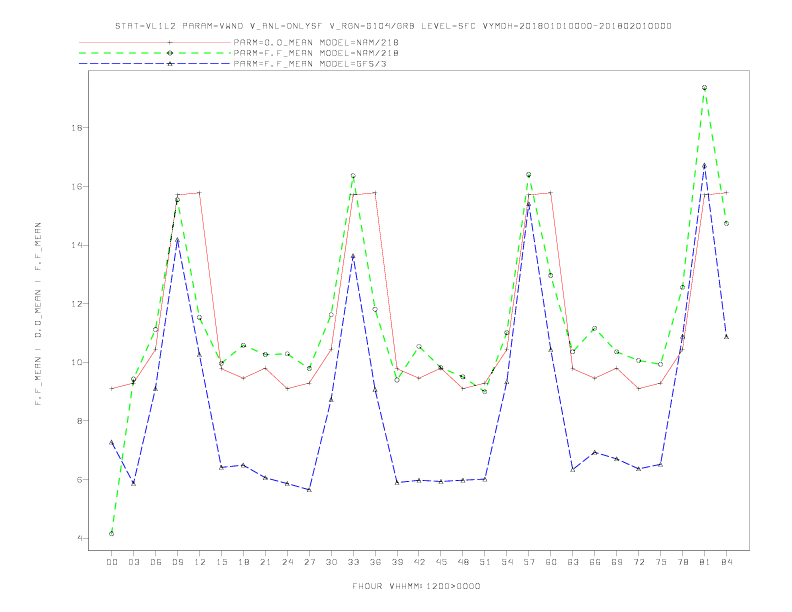The image size is (792, 612).
Task: Click y-axis tick label 10
Action: tap(77, 362)
